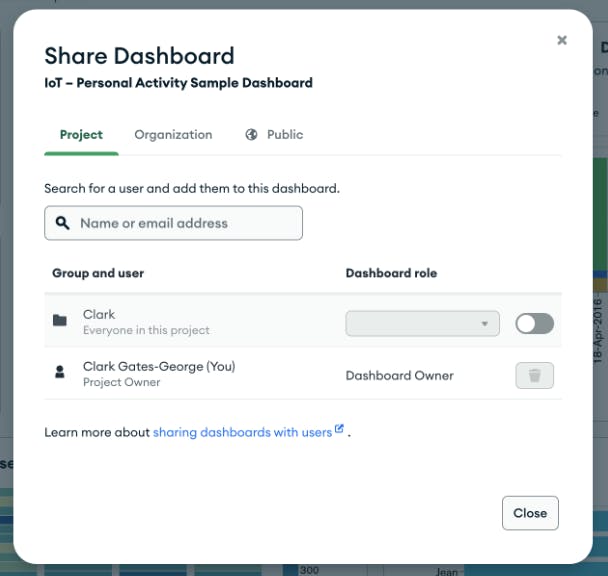Viewport: 608px width, 576px height.
Task: Open the Dashboard role dropdown for Clark
Action: tap(422, 323)
